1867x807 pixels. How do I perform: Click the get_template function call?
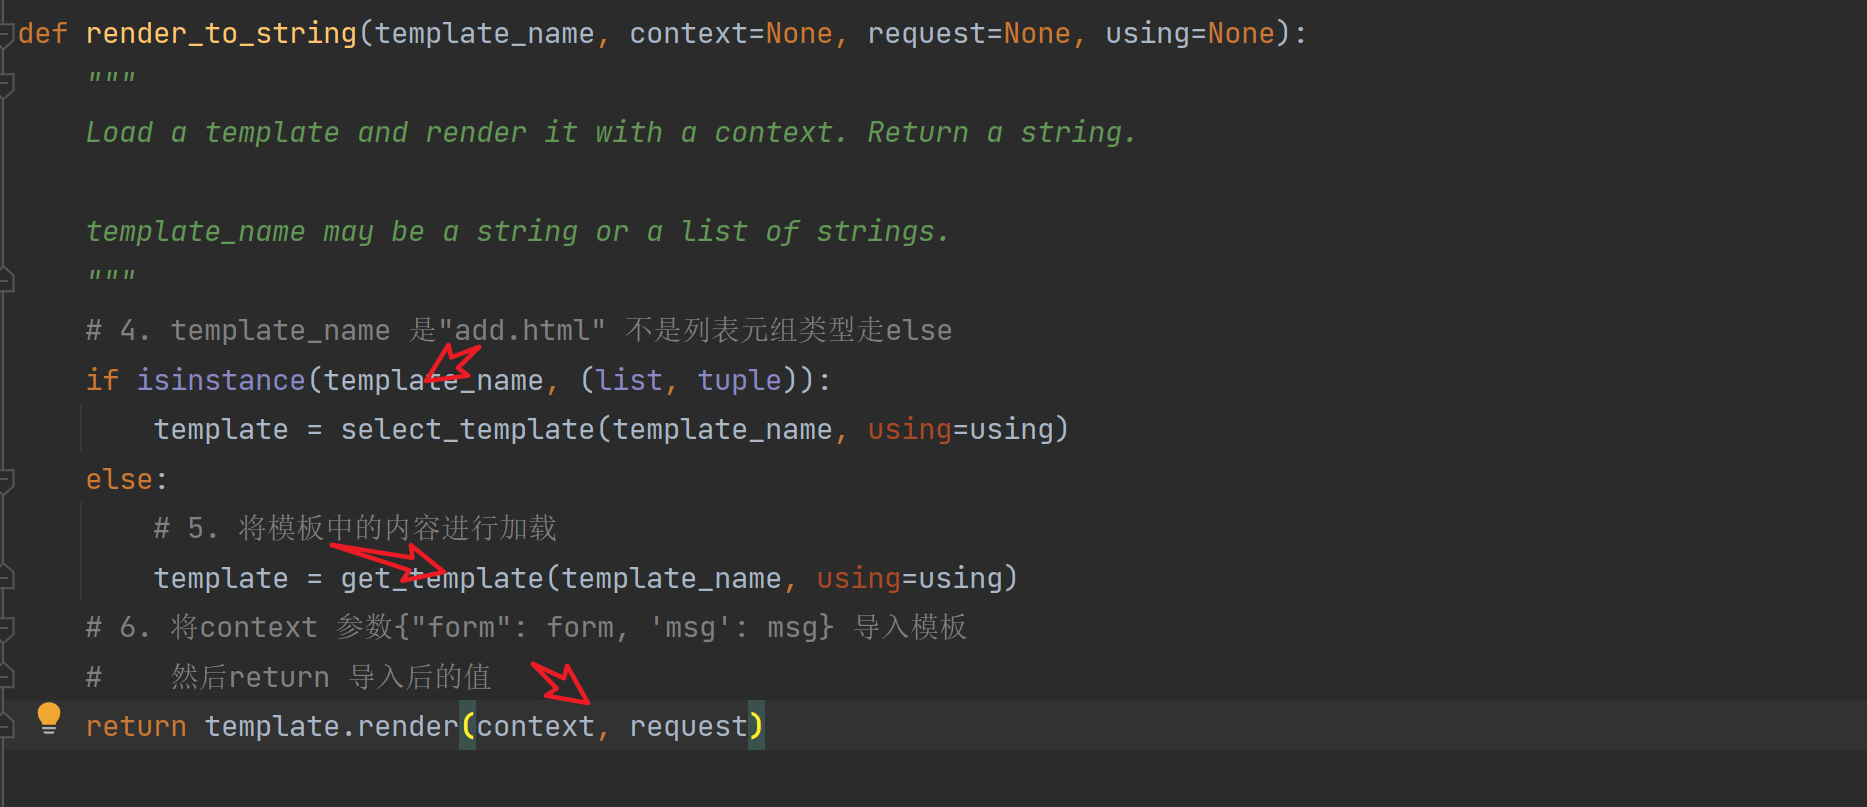click(x=441, y=579)
